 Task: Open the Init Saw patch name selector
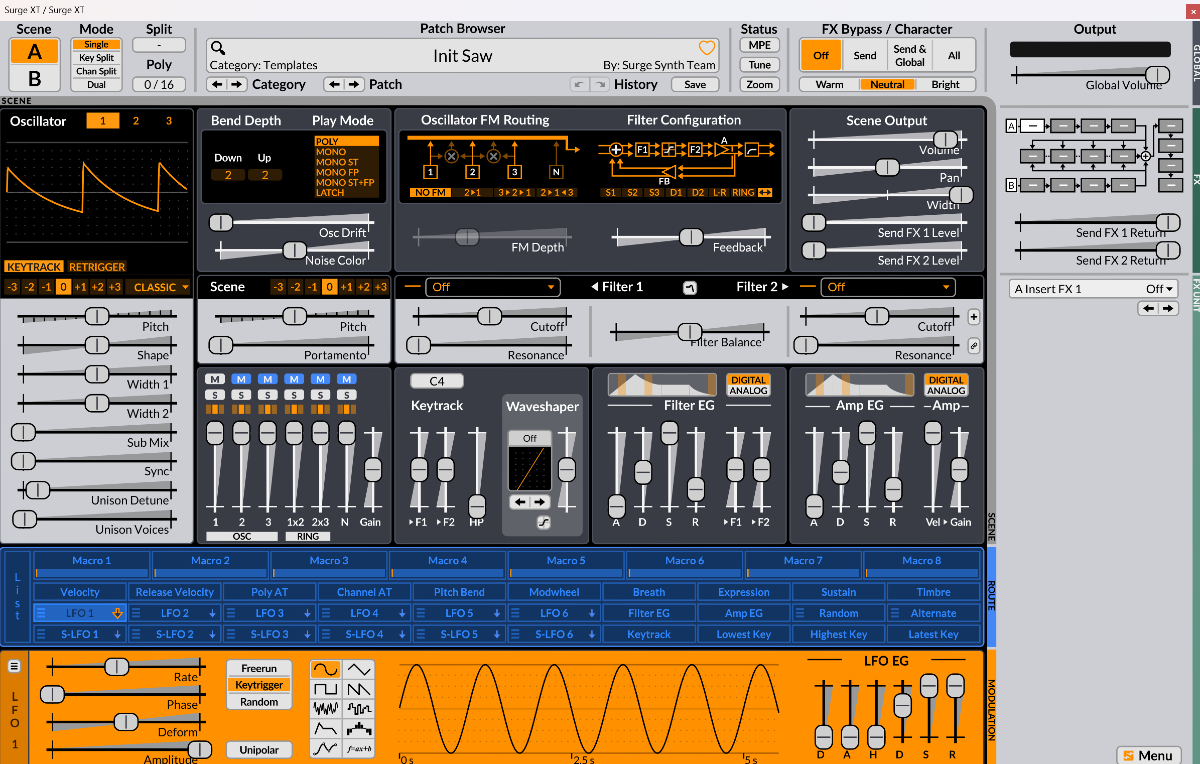click(x=462, y=56)
